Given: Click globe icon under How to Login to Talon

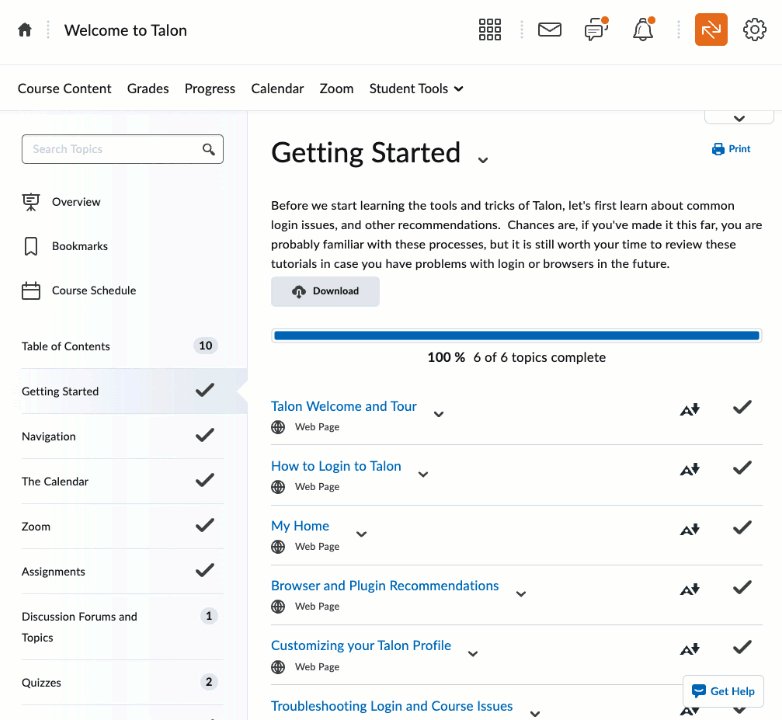Looking at the screenshot, I should click(278, 487).
